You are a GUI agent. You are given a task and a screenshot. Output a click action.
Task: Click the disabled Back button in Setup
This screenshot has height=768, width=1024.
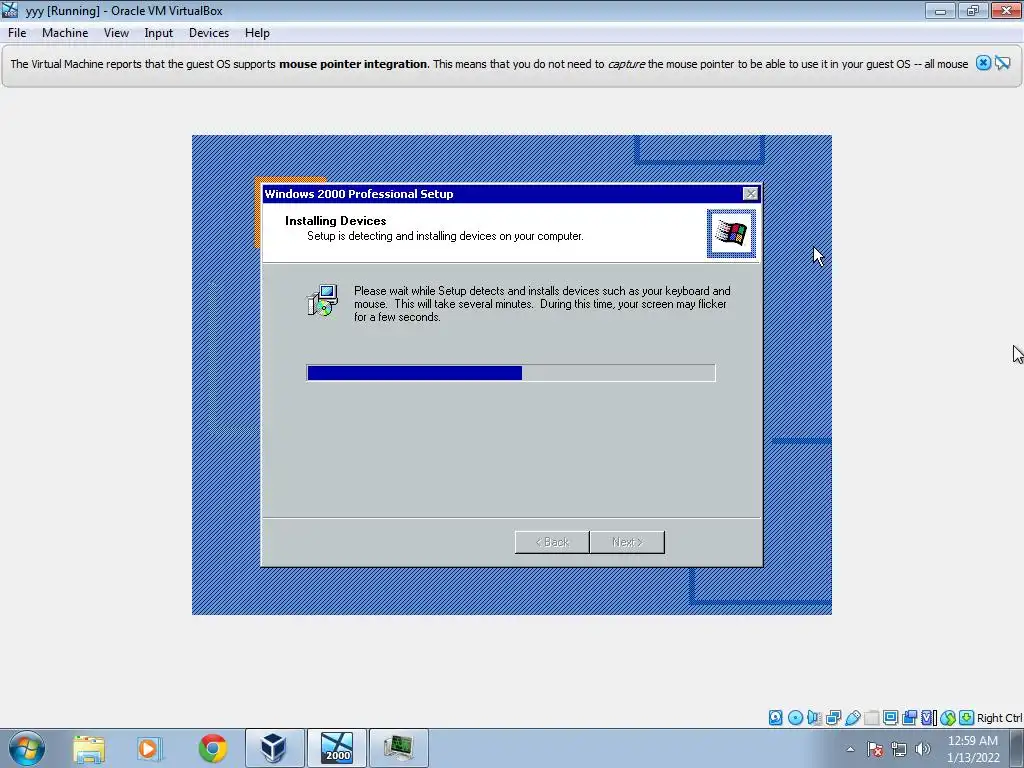pyautogui.click(x=552, y=542)
